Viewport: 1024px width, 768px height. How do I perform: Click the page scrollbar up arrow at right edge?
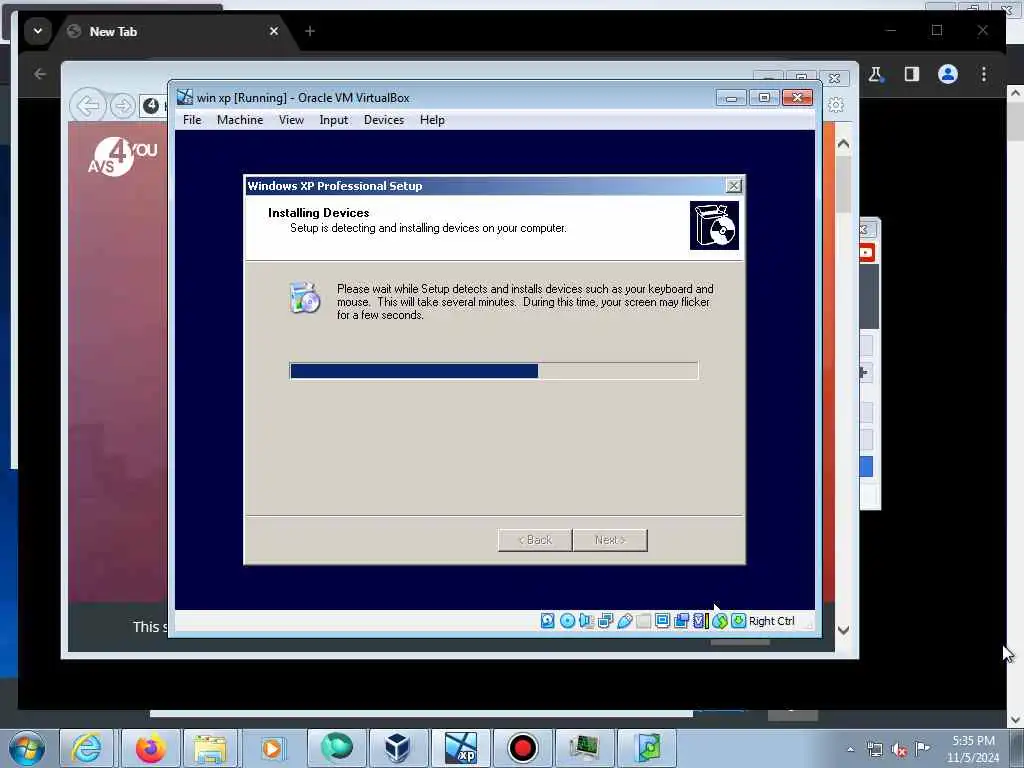[x=1015, y=93]
